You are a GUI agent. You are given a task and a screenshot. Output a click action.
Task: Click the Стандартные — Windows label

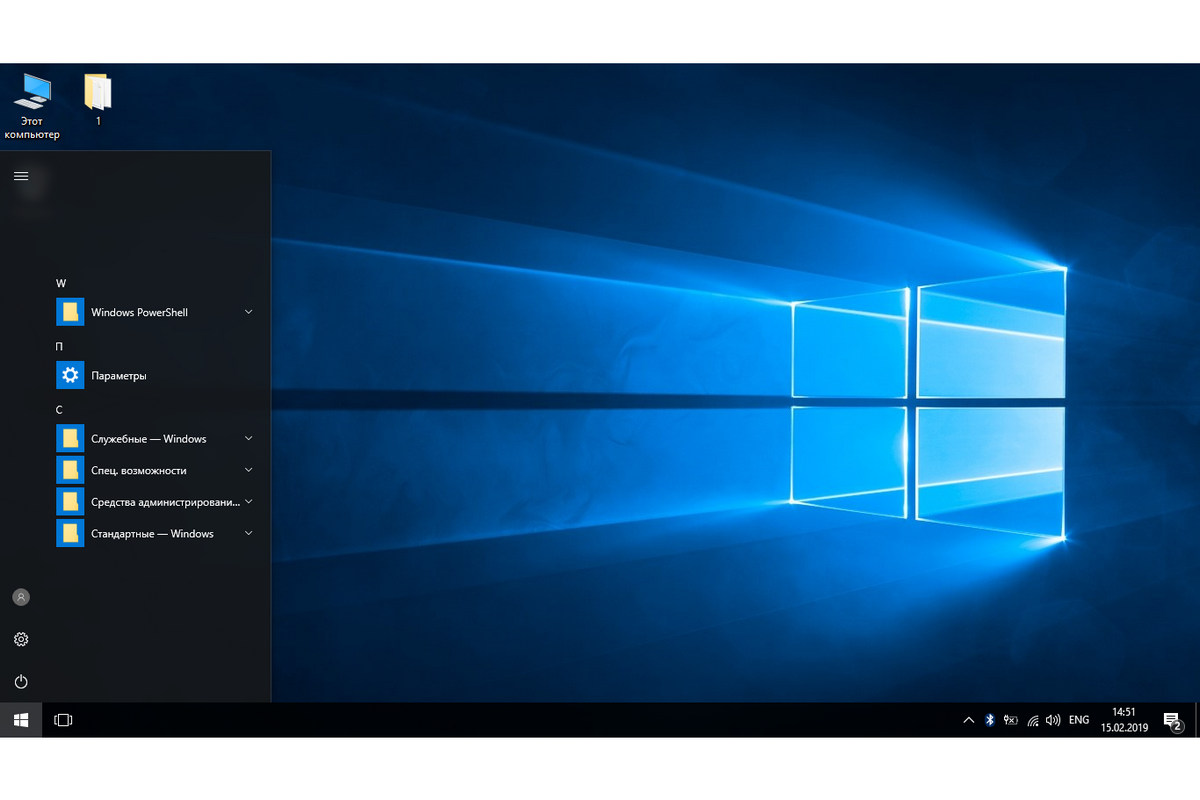click(152, 534)
